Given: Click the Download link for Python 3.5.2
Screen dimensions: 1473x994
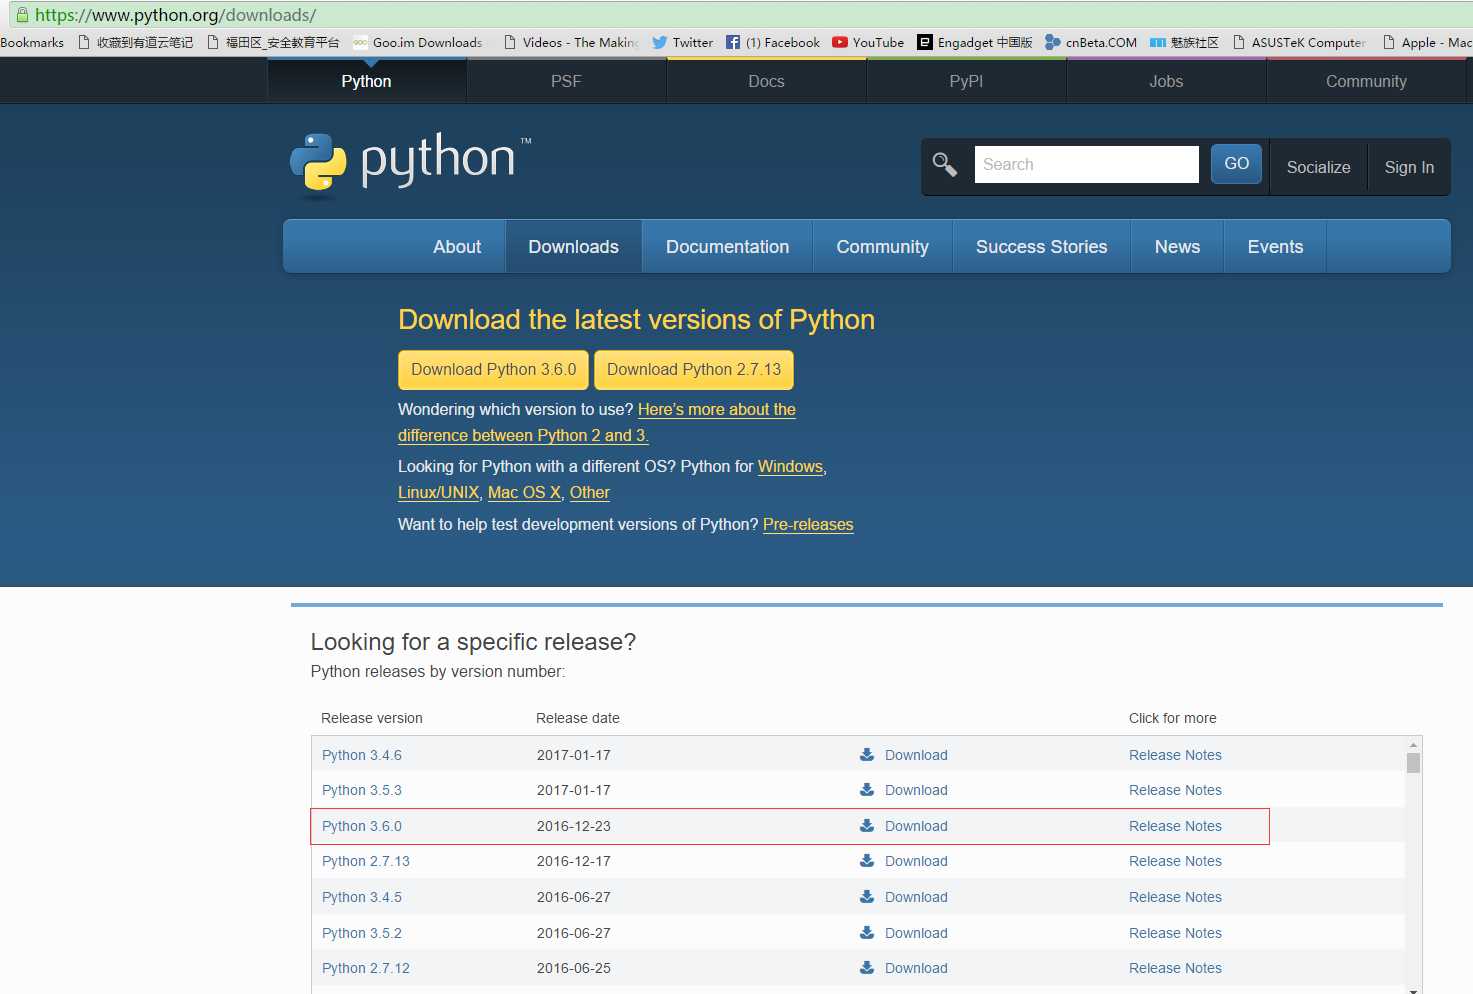Looking at the screenshot, I should (x=916, y=933).
